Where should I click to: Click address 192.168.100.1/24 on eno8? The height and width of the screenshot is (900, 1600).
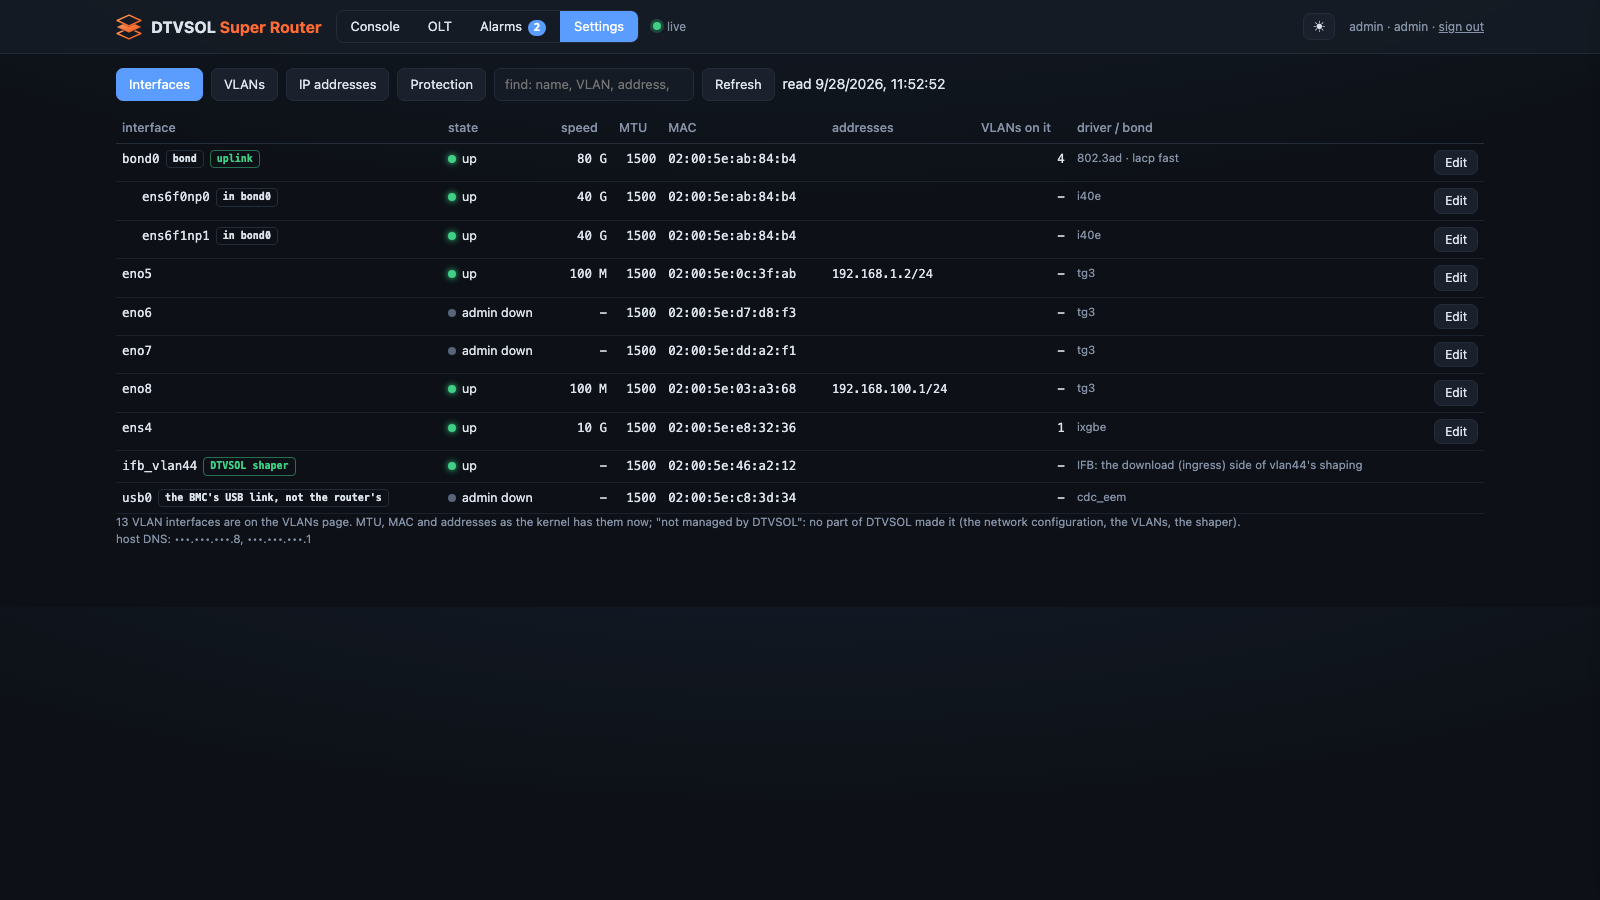(889, 389)
